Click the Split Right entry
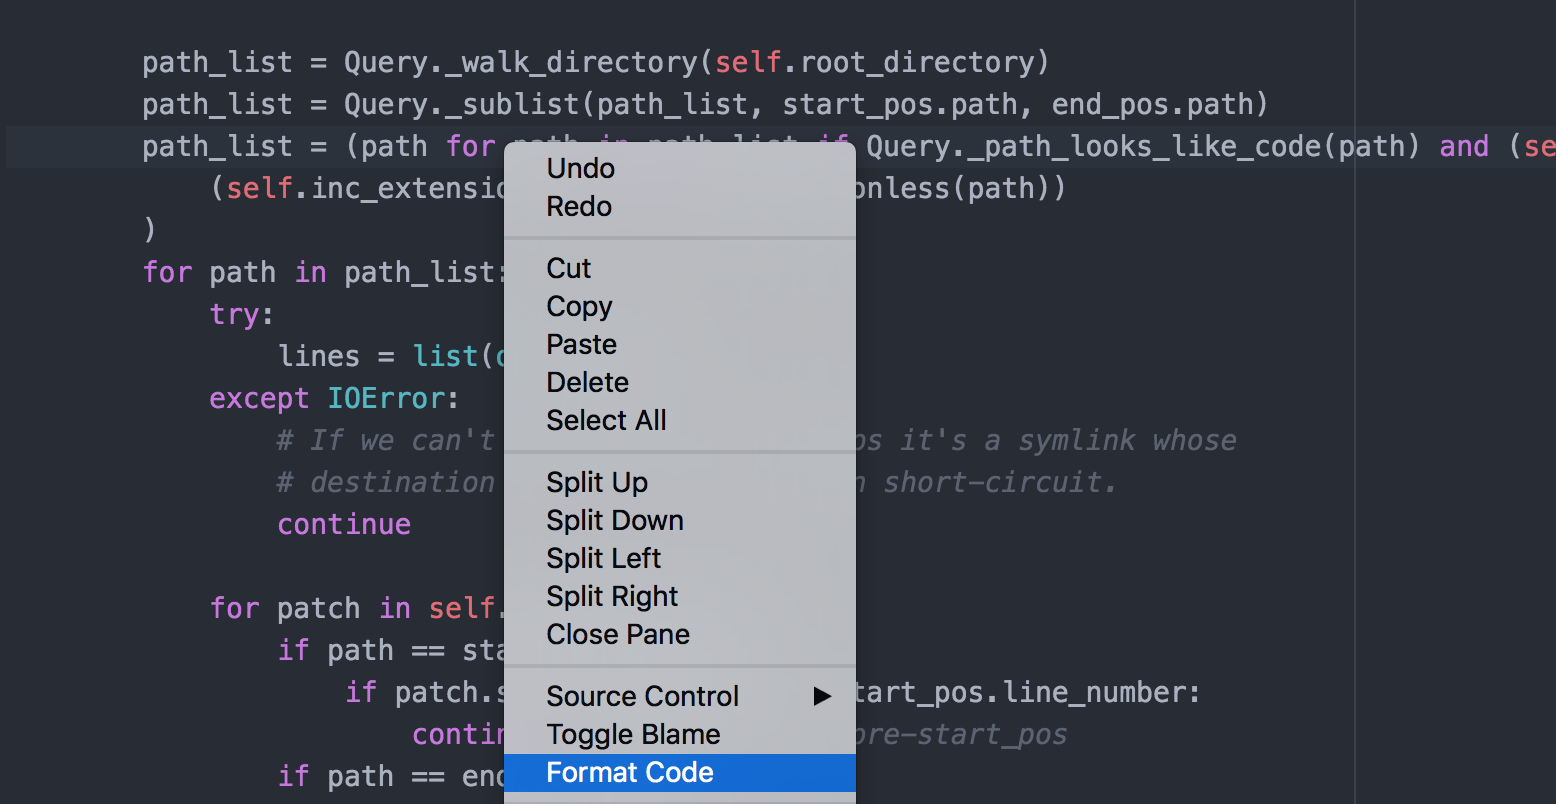The height and width of the screenshot is (804, 1556). pos(680,596)
